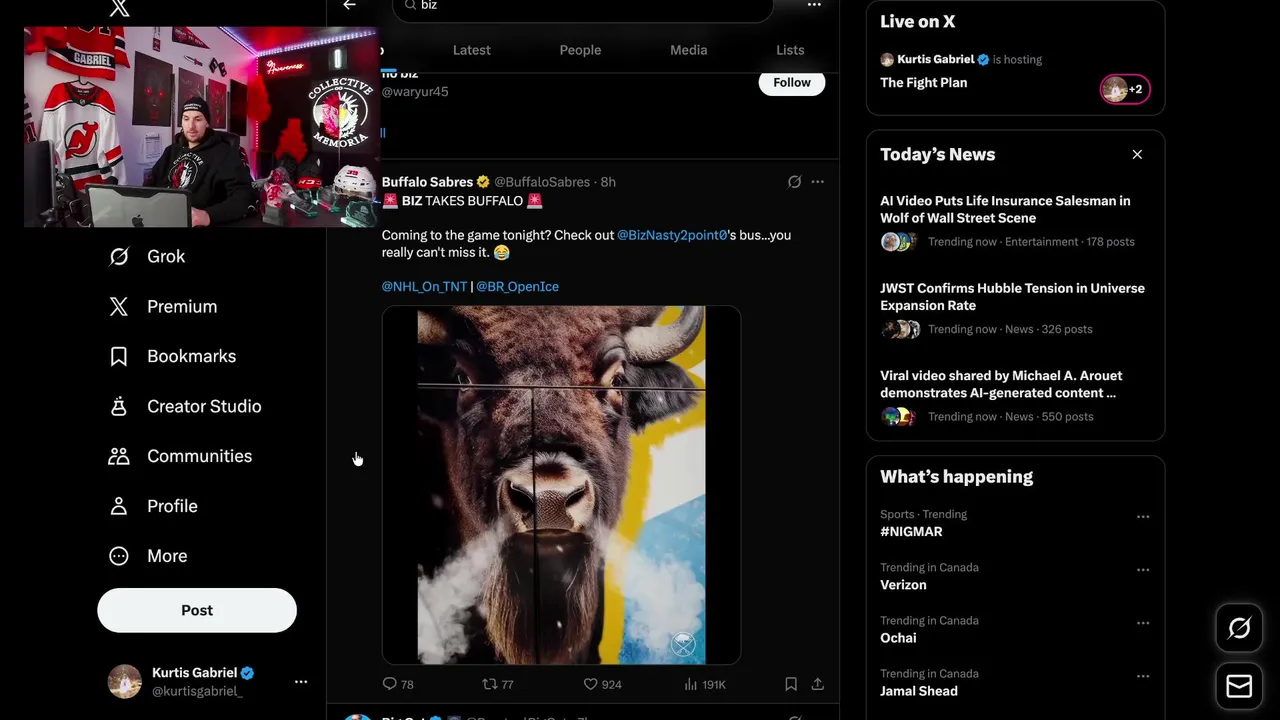Viewport: 1280px width, 720px height.
Task: Open The Fight Plan live space
Action: pos(923,83)
